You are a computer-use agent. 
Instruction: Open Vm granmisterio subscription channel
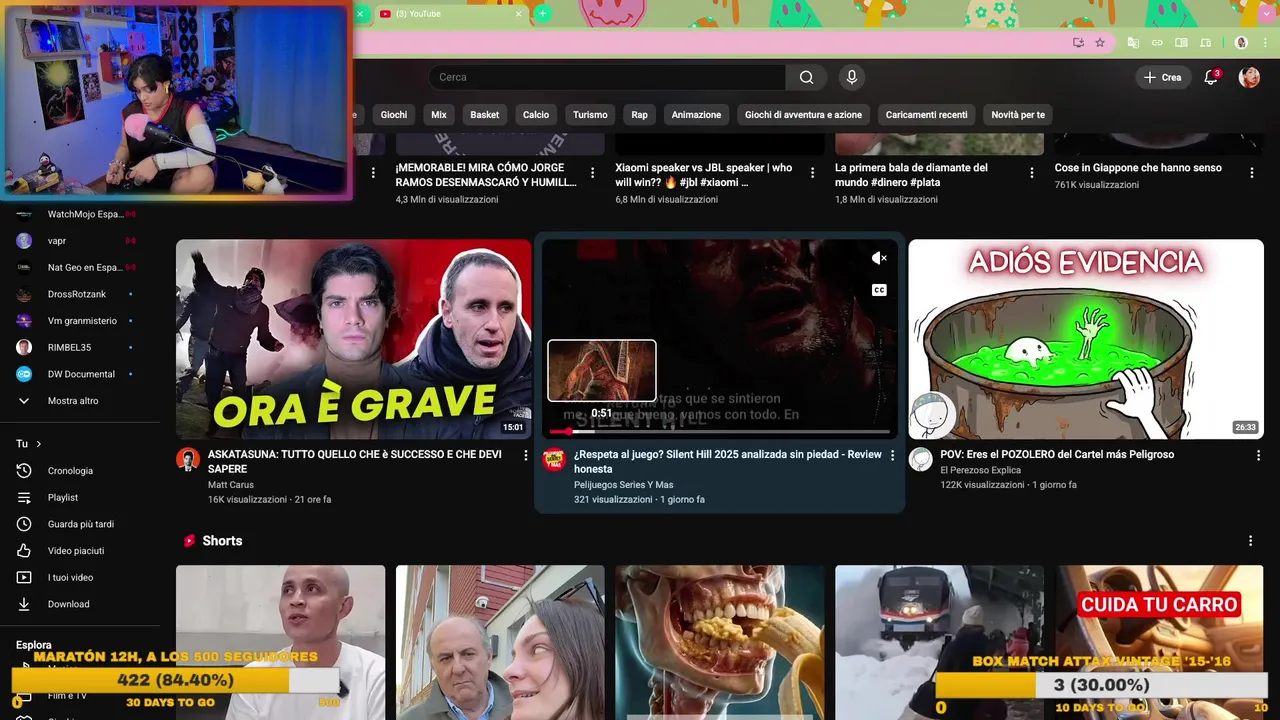pos(80,321)
